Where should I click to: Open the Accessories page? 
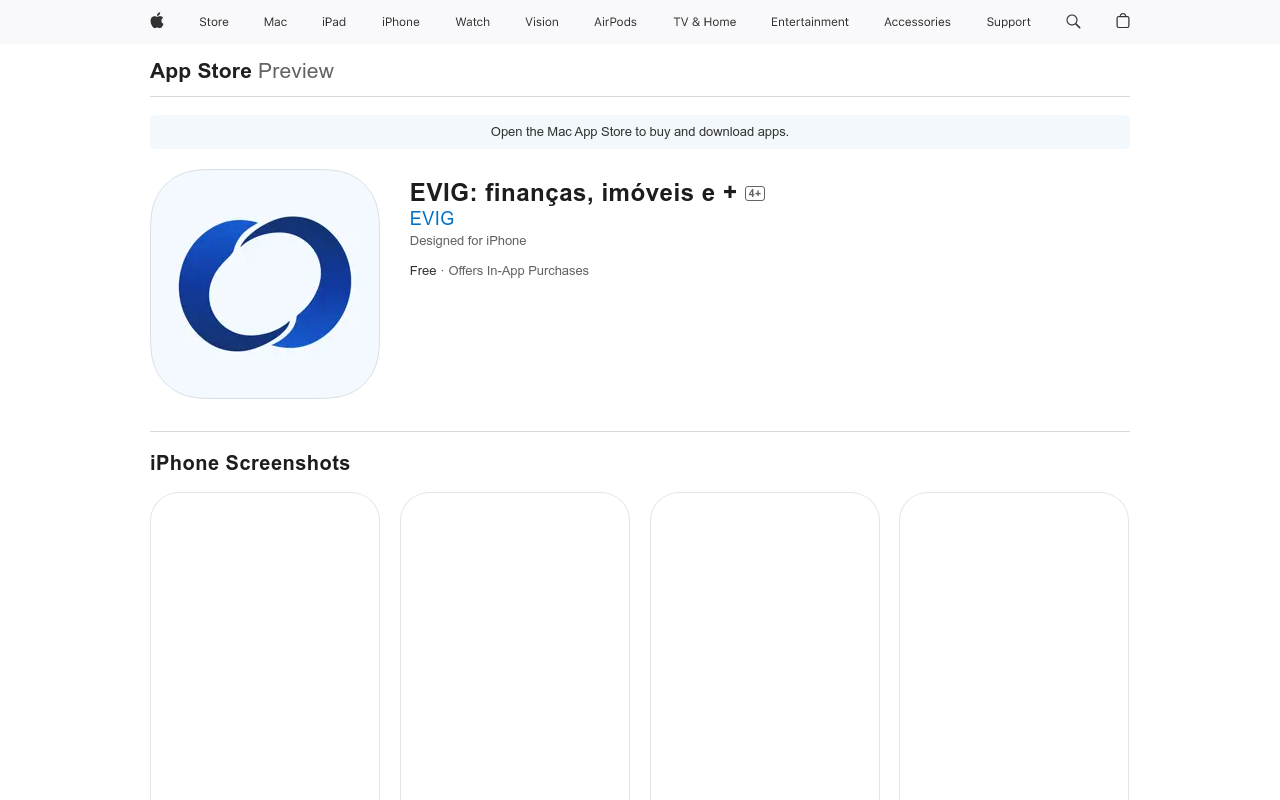pyautogui.click(x=915, y=21)
